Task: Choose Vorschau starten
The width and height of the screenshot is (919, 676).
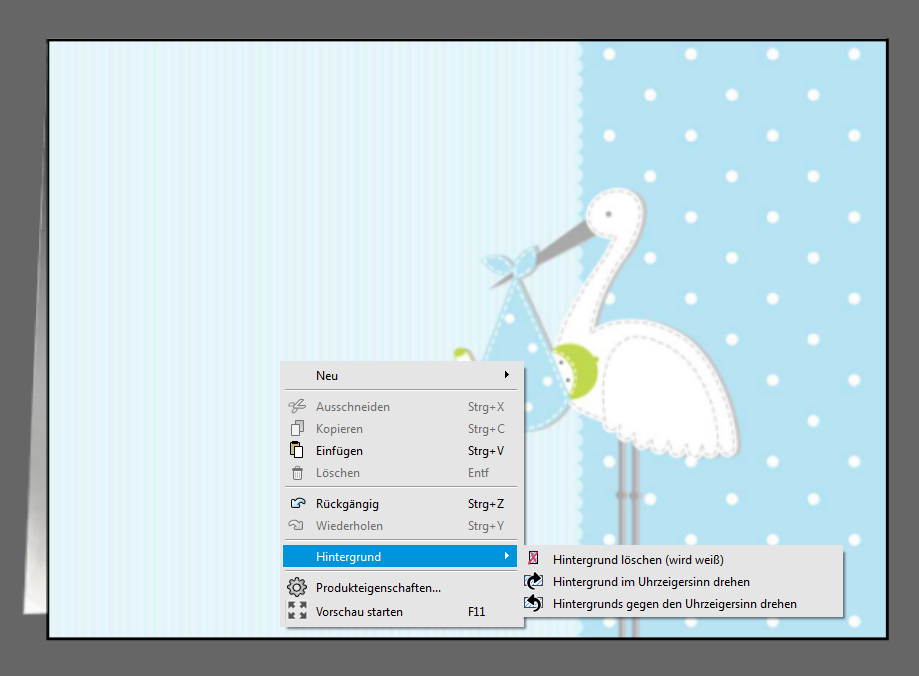Action: [x=400, y=612]
